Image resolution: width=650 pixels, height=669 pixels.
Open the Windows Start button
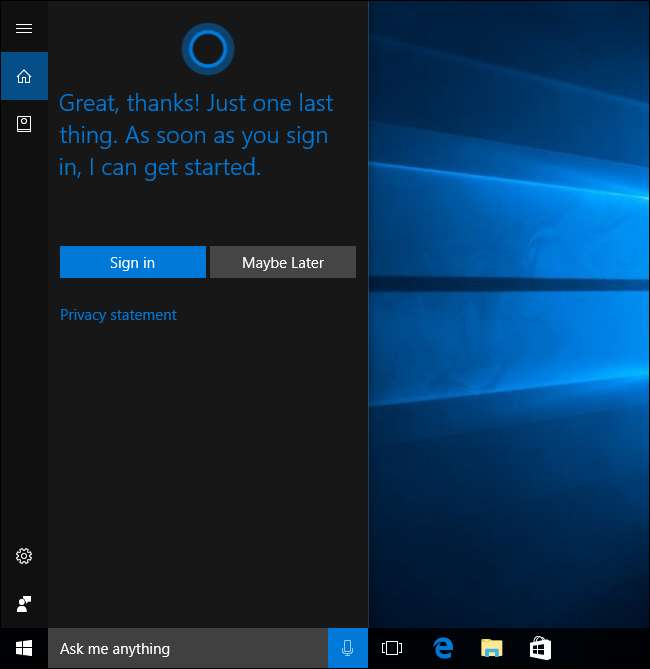coord(24,648)
